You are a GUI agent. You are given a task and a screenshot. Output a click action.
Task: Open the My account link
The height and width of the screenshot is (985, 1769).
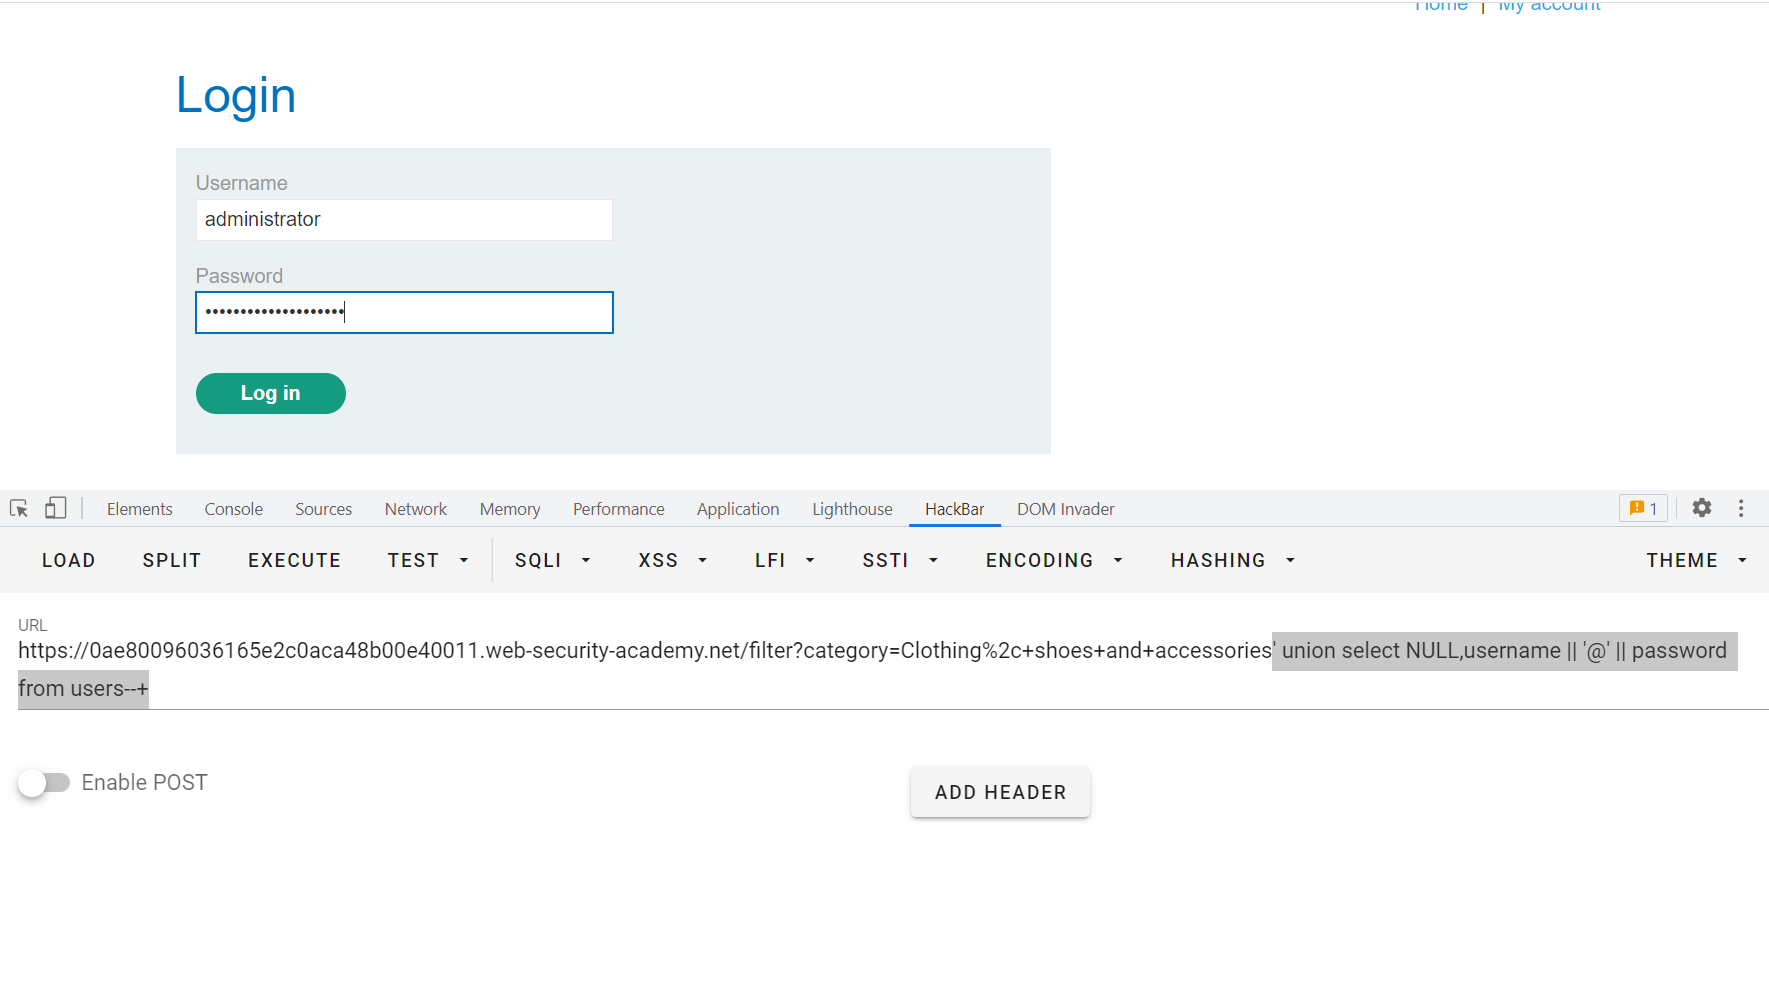pos(1549,6)
